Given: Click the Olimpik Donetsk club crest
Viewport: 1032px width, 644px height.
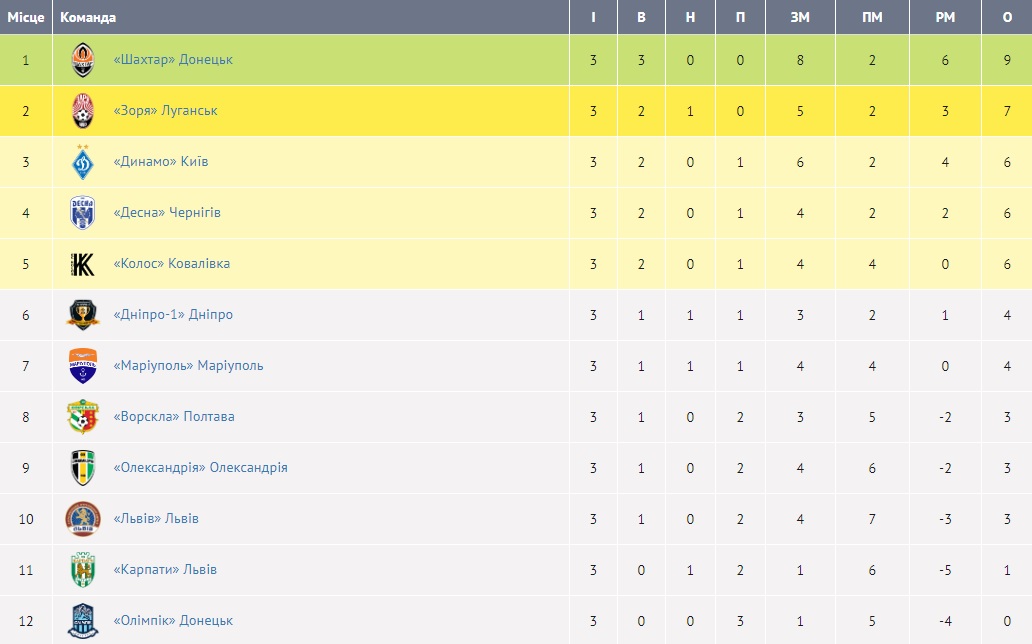Looking at the screenshot, I should (83, 621).
